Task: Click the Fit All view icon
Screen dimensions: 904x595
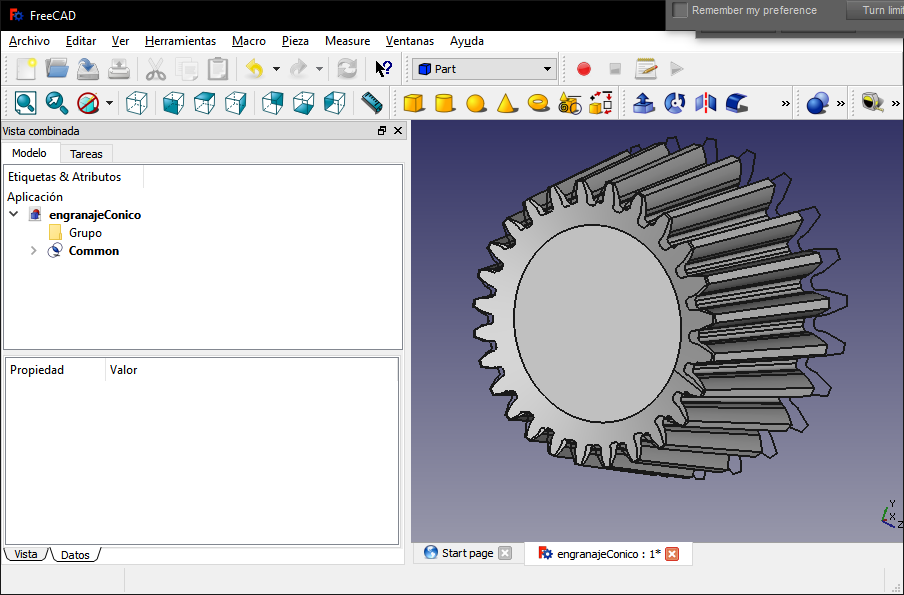Action: point(25,103)
